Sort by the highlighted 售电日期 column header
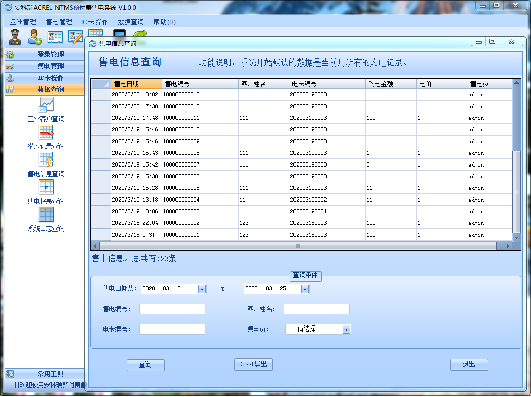The image size is (531, 397). pos(136,84)
